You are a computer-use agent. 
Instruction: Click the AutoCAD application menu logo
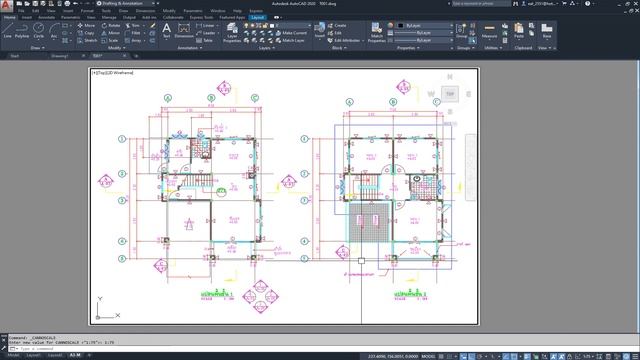click(x=6, y=6)
